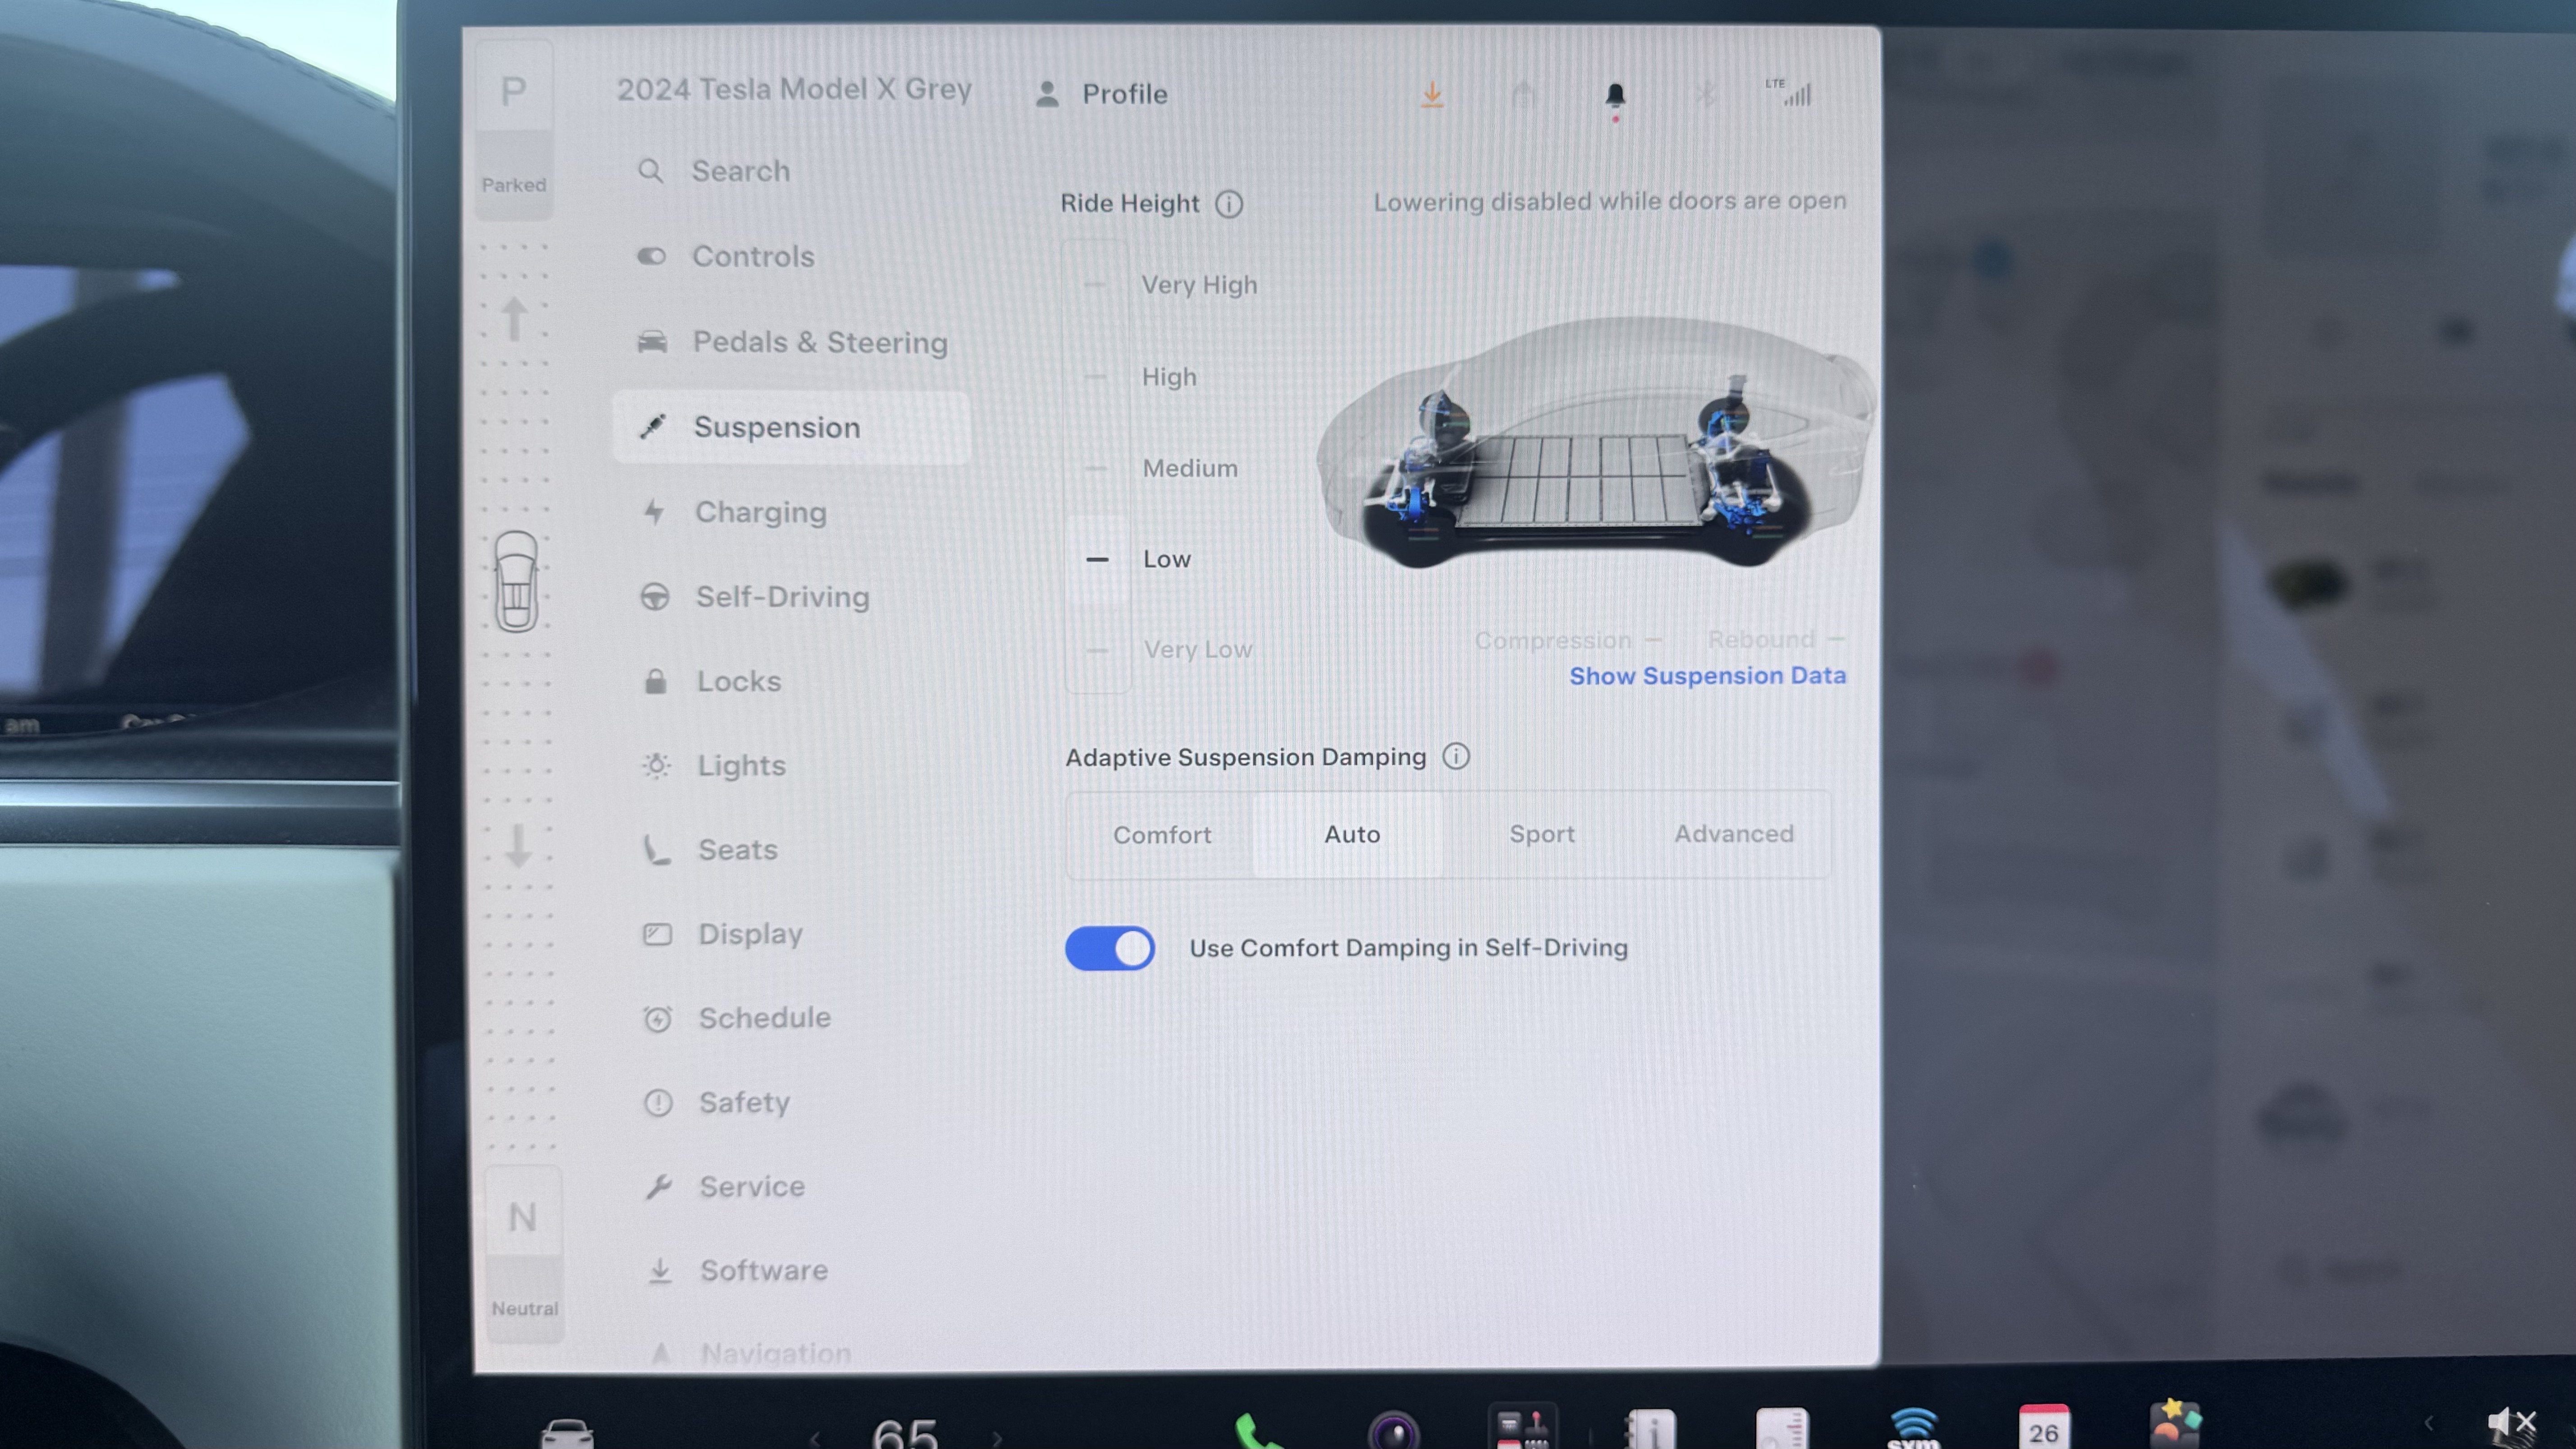Click Show Suspension Data link
Viewport: 2576px width, 1449px height.
(1707, 676)
